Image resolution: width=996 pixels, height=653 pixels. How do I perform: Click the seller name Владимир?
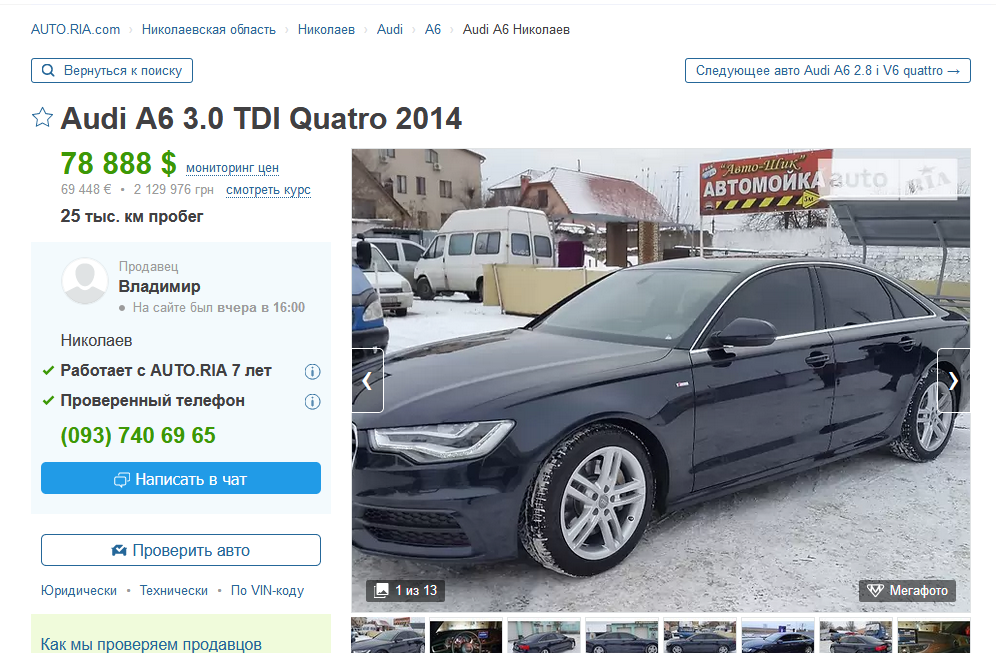click(x=159, y=286)
